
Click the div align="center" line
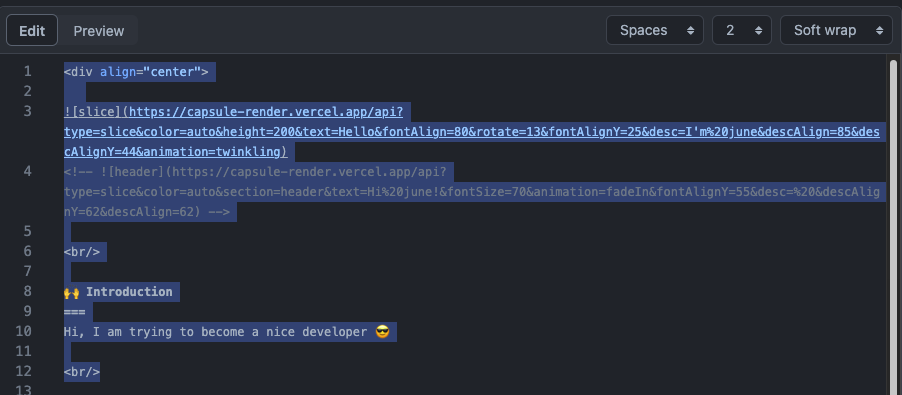[x=136, y=72]
